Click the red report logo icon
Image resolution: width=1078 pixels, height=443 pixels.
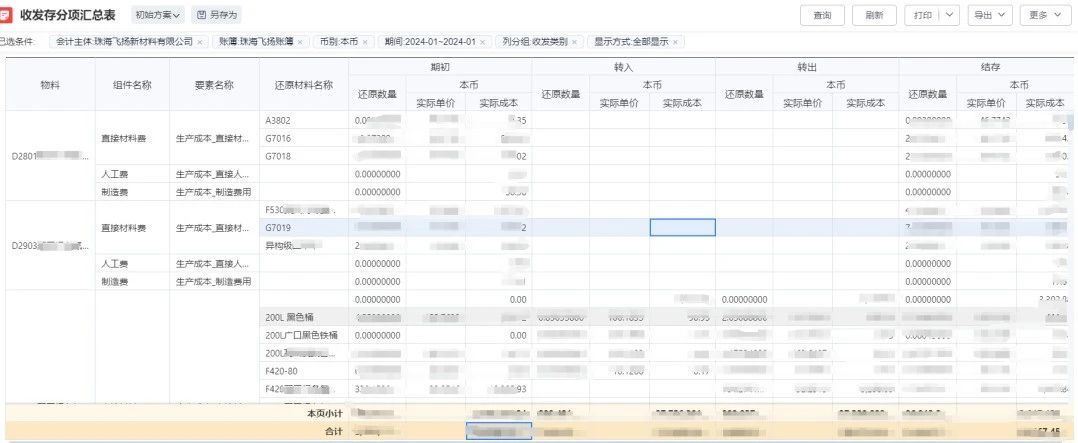7,15
